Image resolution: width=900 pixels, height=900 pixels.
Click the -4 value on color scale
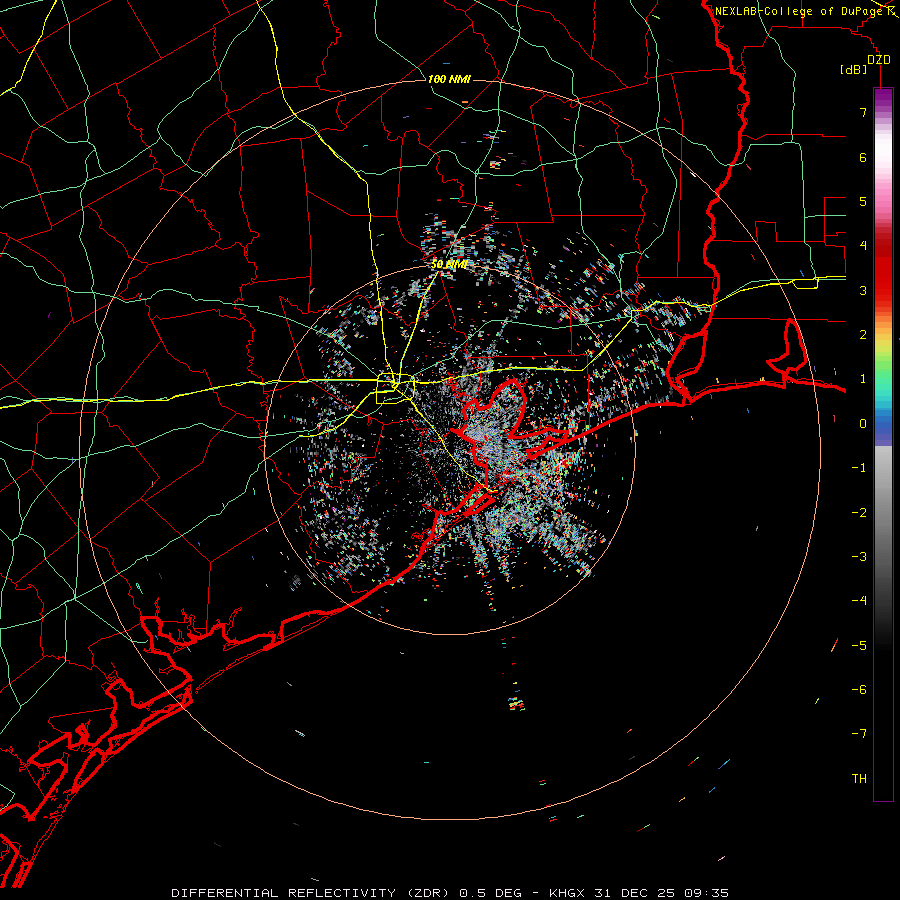coord(859,601)
